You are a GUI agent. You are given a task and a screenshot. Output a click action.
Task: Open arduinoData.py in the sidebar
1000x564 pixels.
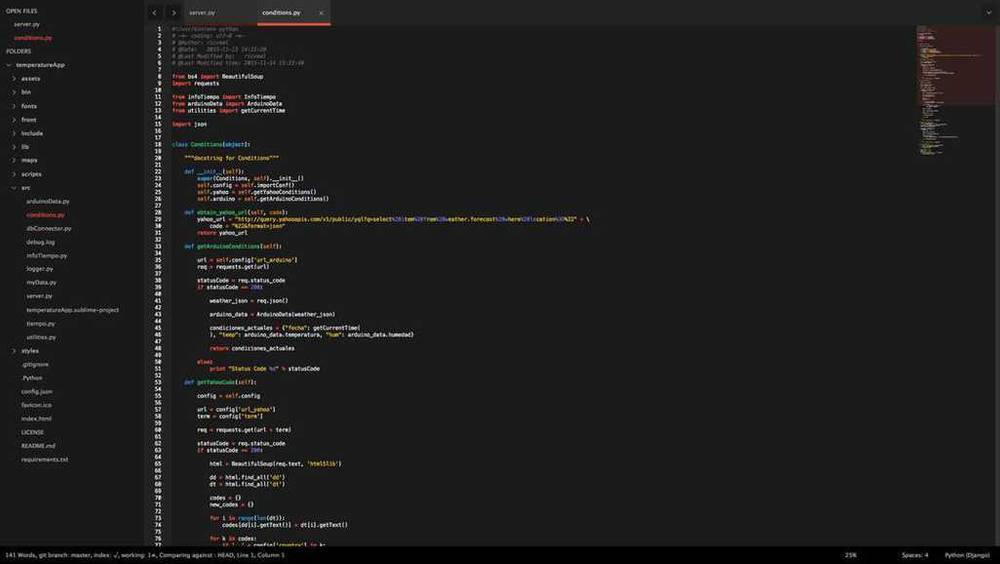pos(47,201)
